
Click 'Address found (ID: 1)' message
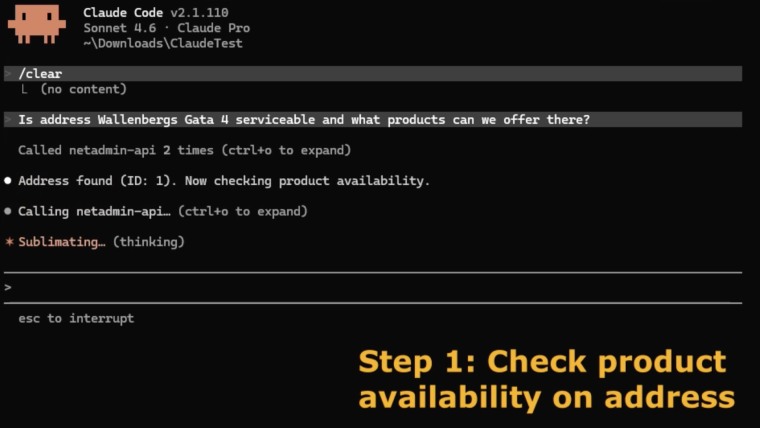224,181
